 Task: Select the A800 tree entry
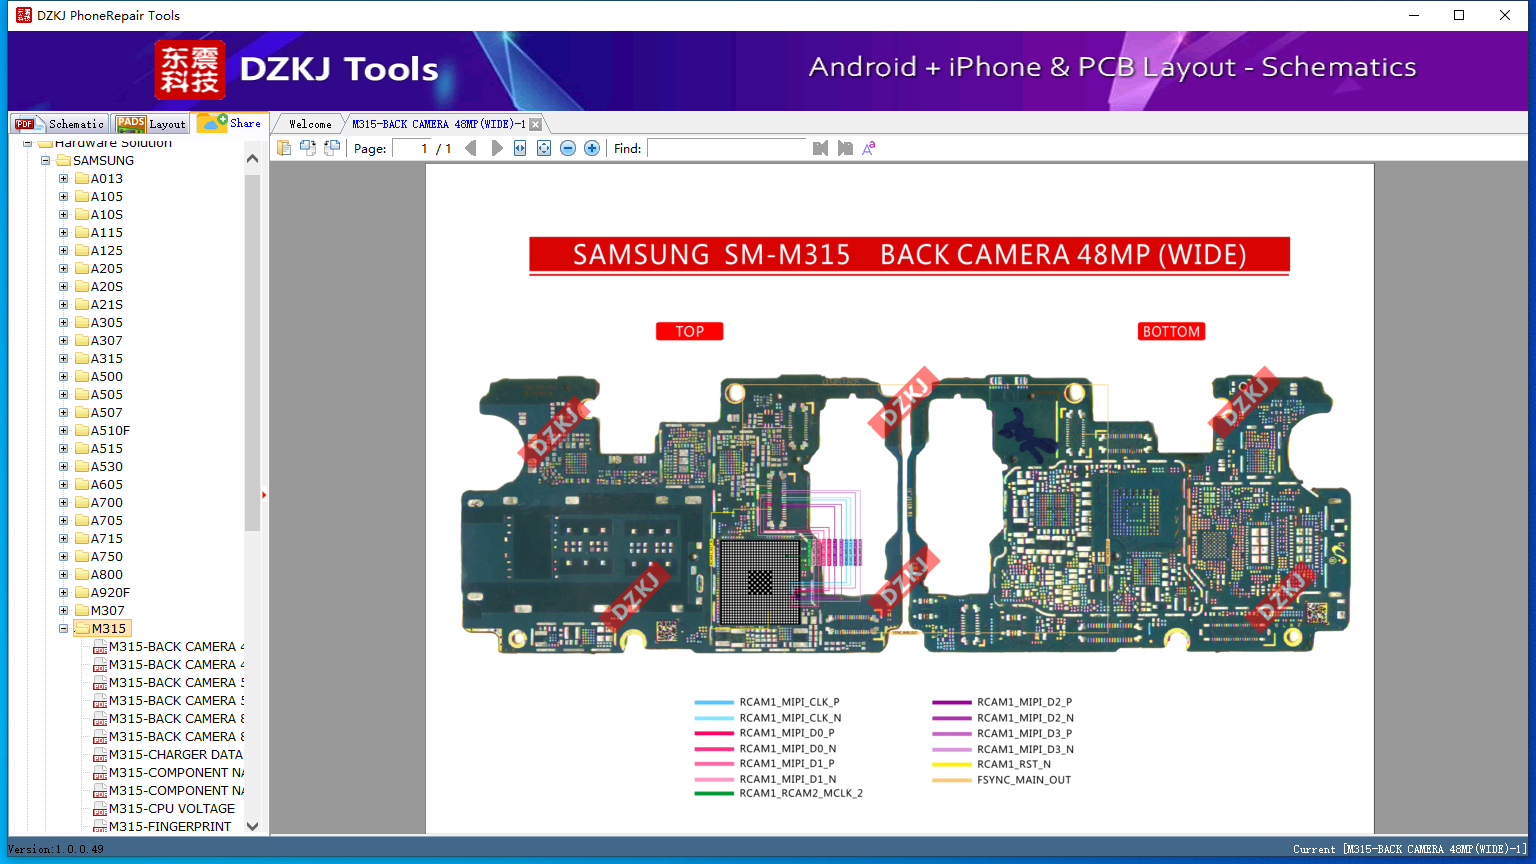pyautogui.click(x=107, y=574)
